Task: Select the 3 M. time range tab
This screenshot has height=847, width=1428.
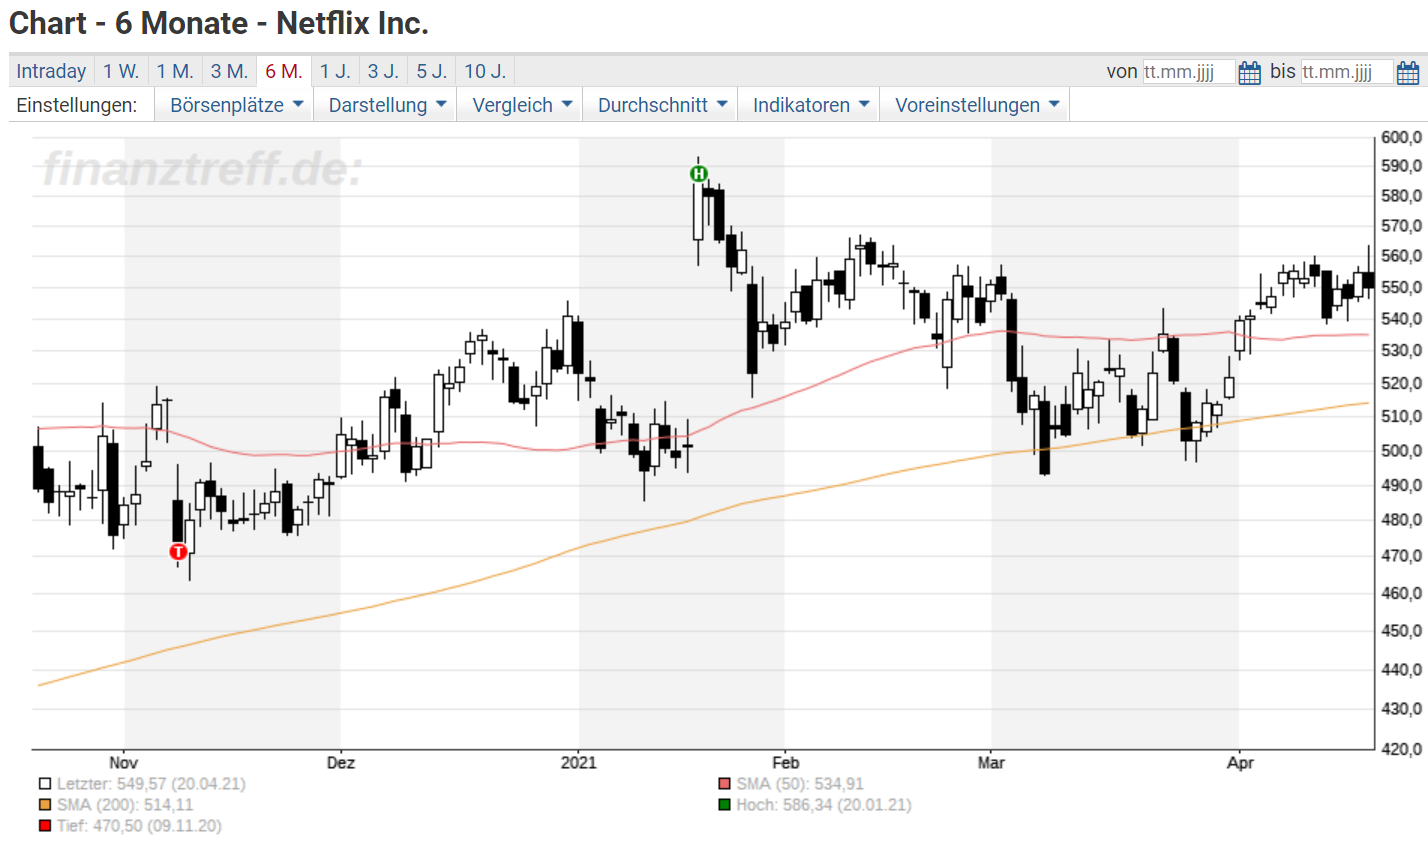Action: (x=229, y=71)
